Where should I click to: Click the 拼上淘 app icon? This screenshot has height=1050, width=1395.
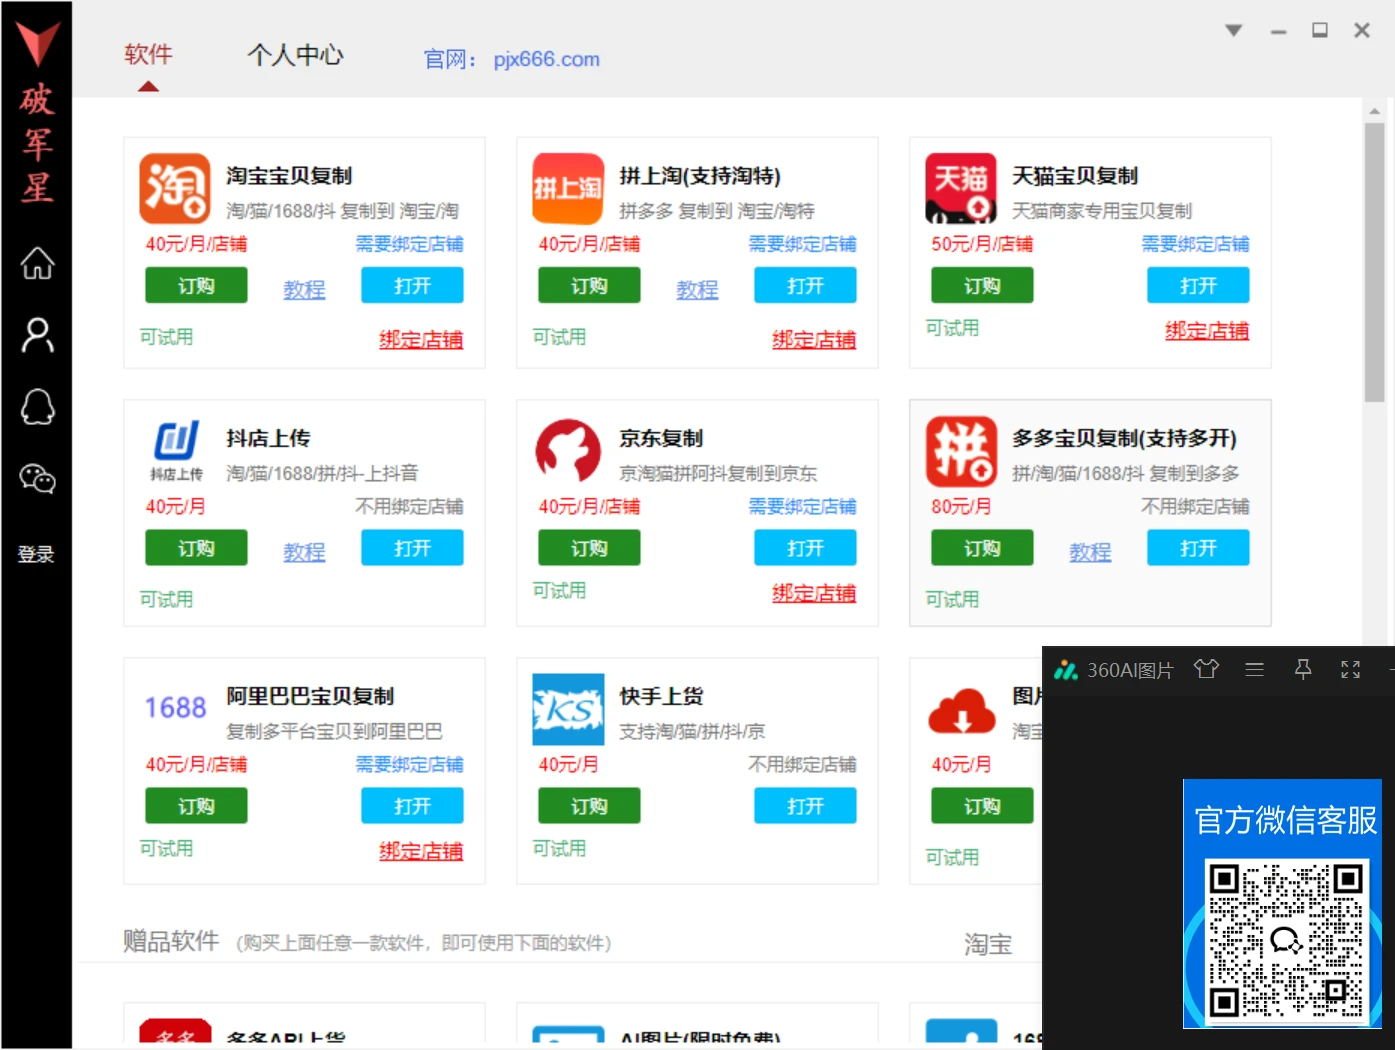point(568,188)
